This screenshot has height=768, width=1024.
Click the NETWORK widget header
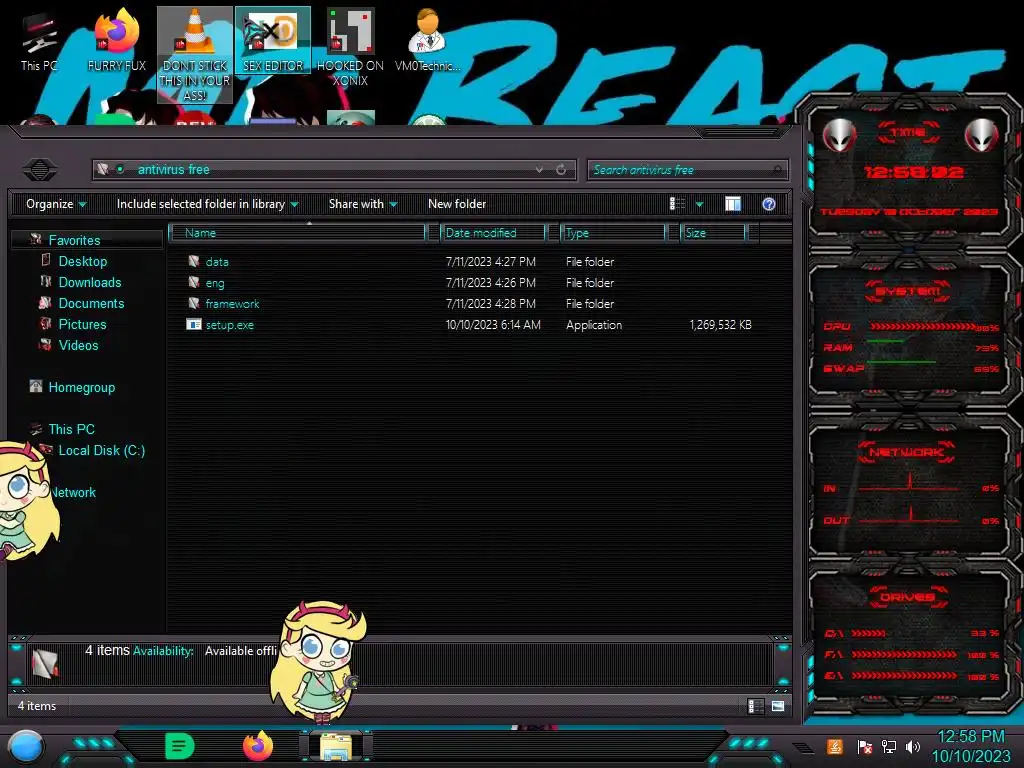coord(906,452)
